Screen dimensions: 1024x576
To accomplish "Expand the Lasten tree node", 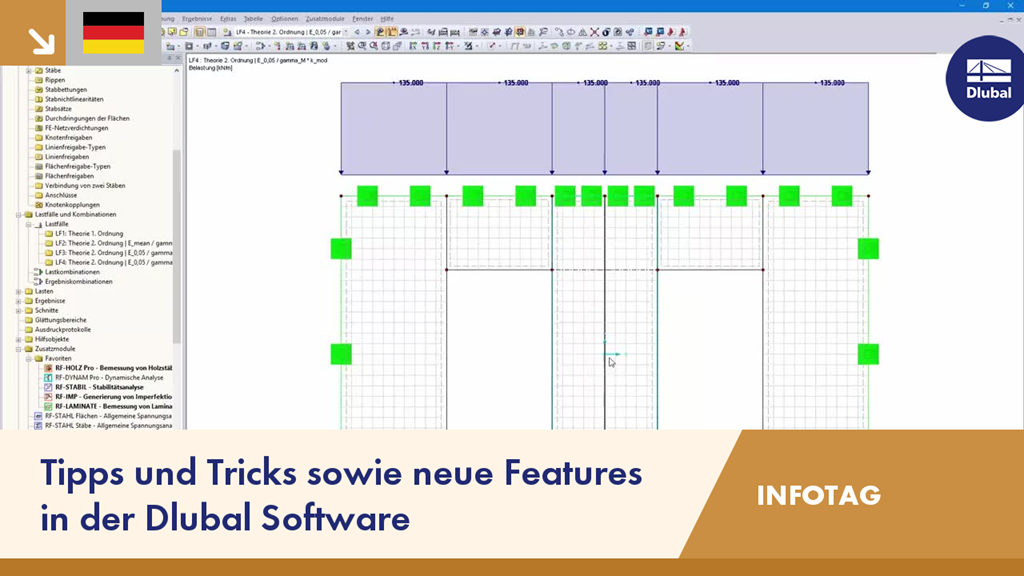I will [x=19, y=291].
